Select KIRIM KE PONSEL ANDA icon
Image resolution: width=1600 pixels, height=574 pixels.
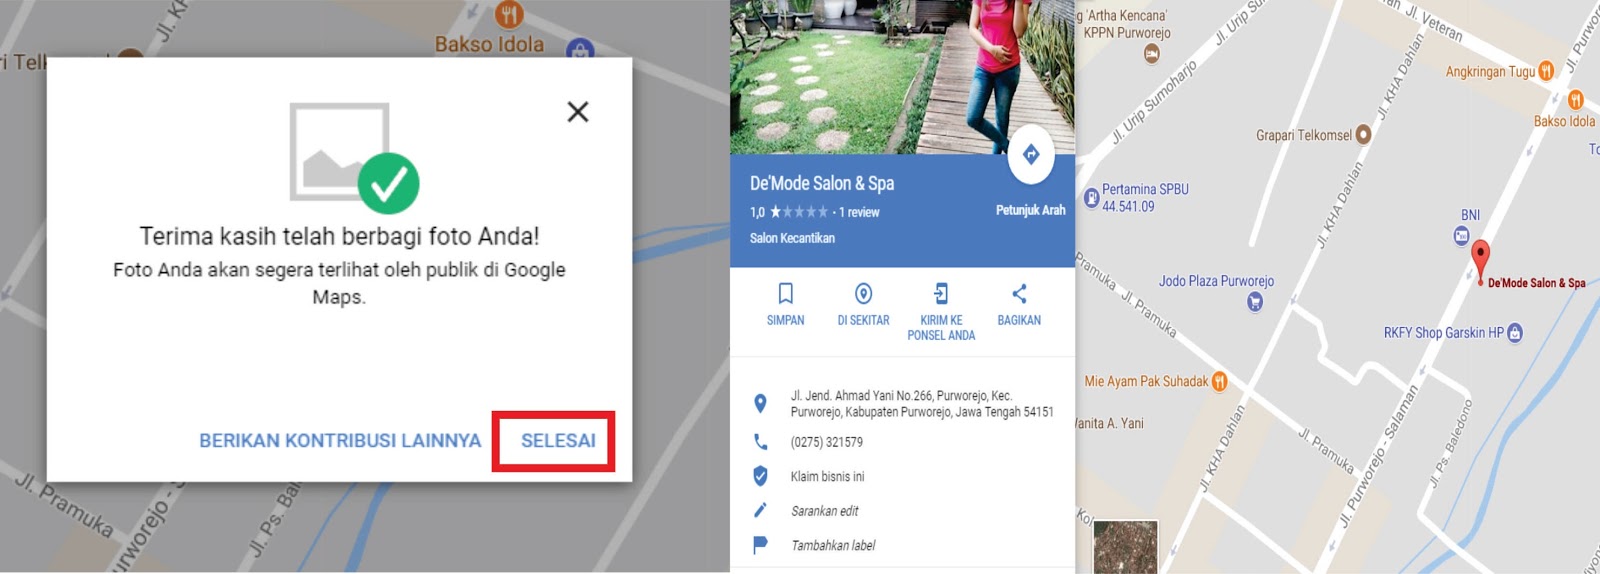(941, 294)
